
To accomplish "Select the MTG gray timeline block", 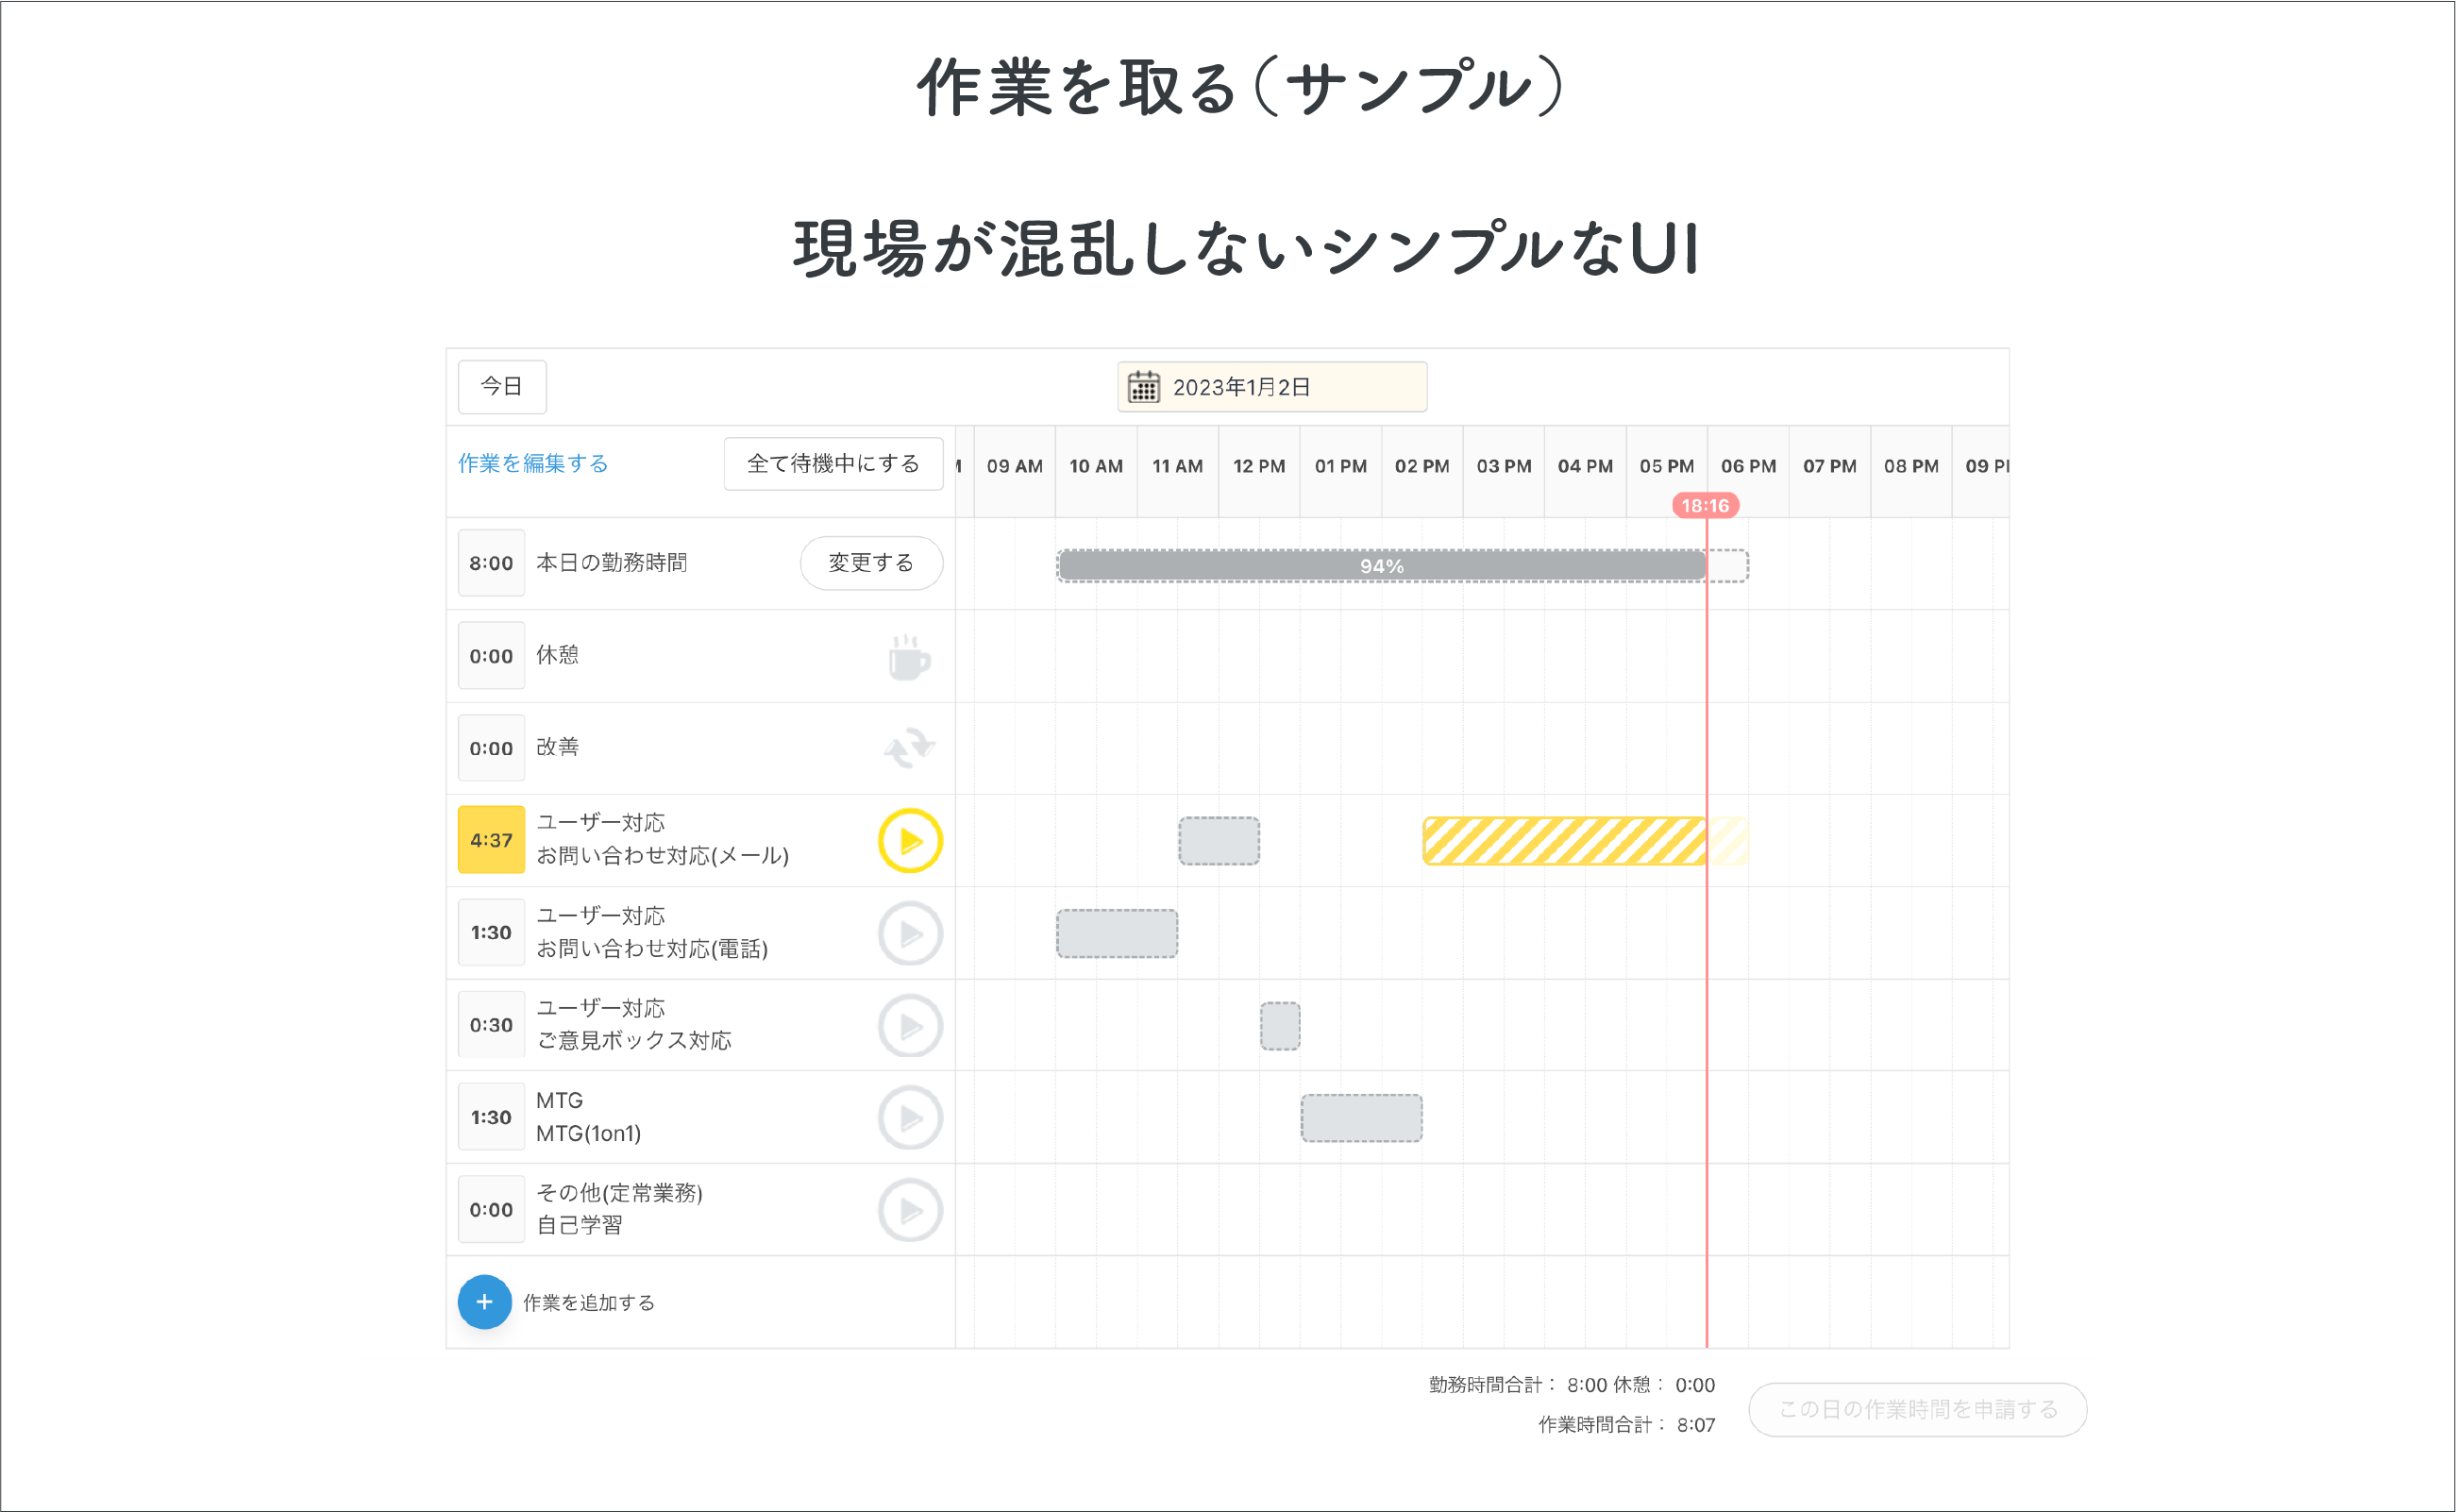I will [x=1361, y=1118].
